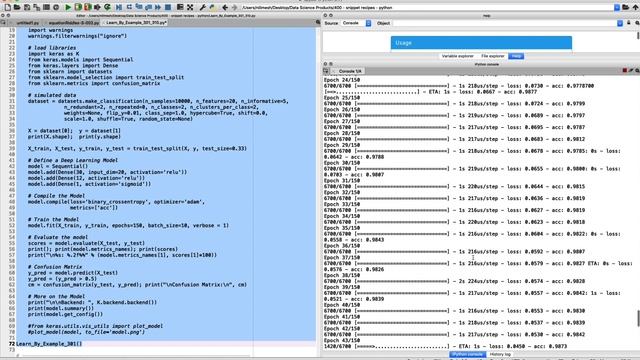Select the Console 1/A tab
The height and width of the screenshot is (360, 640).
(349, 71)
